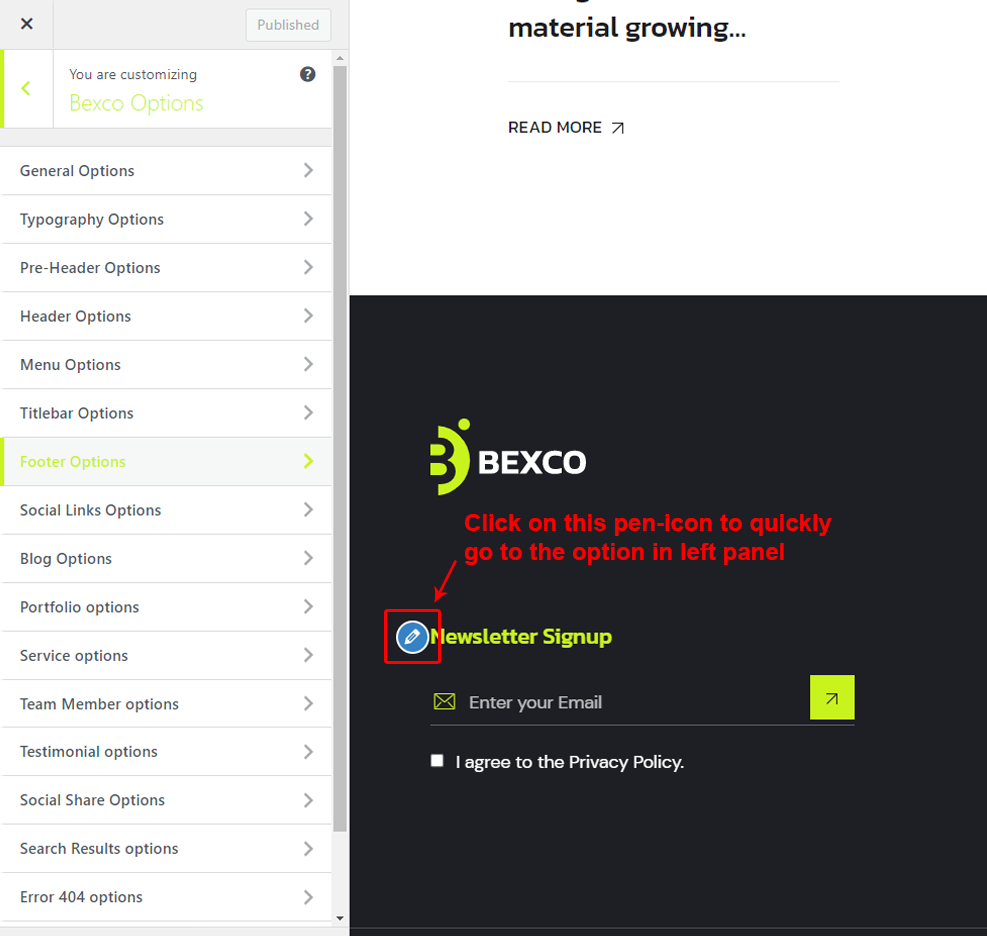Expand General Options chevron
987x936 pixels.
pyautogui.click(x=308, y=171)
